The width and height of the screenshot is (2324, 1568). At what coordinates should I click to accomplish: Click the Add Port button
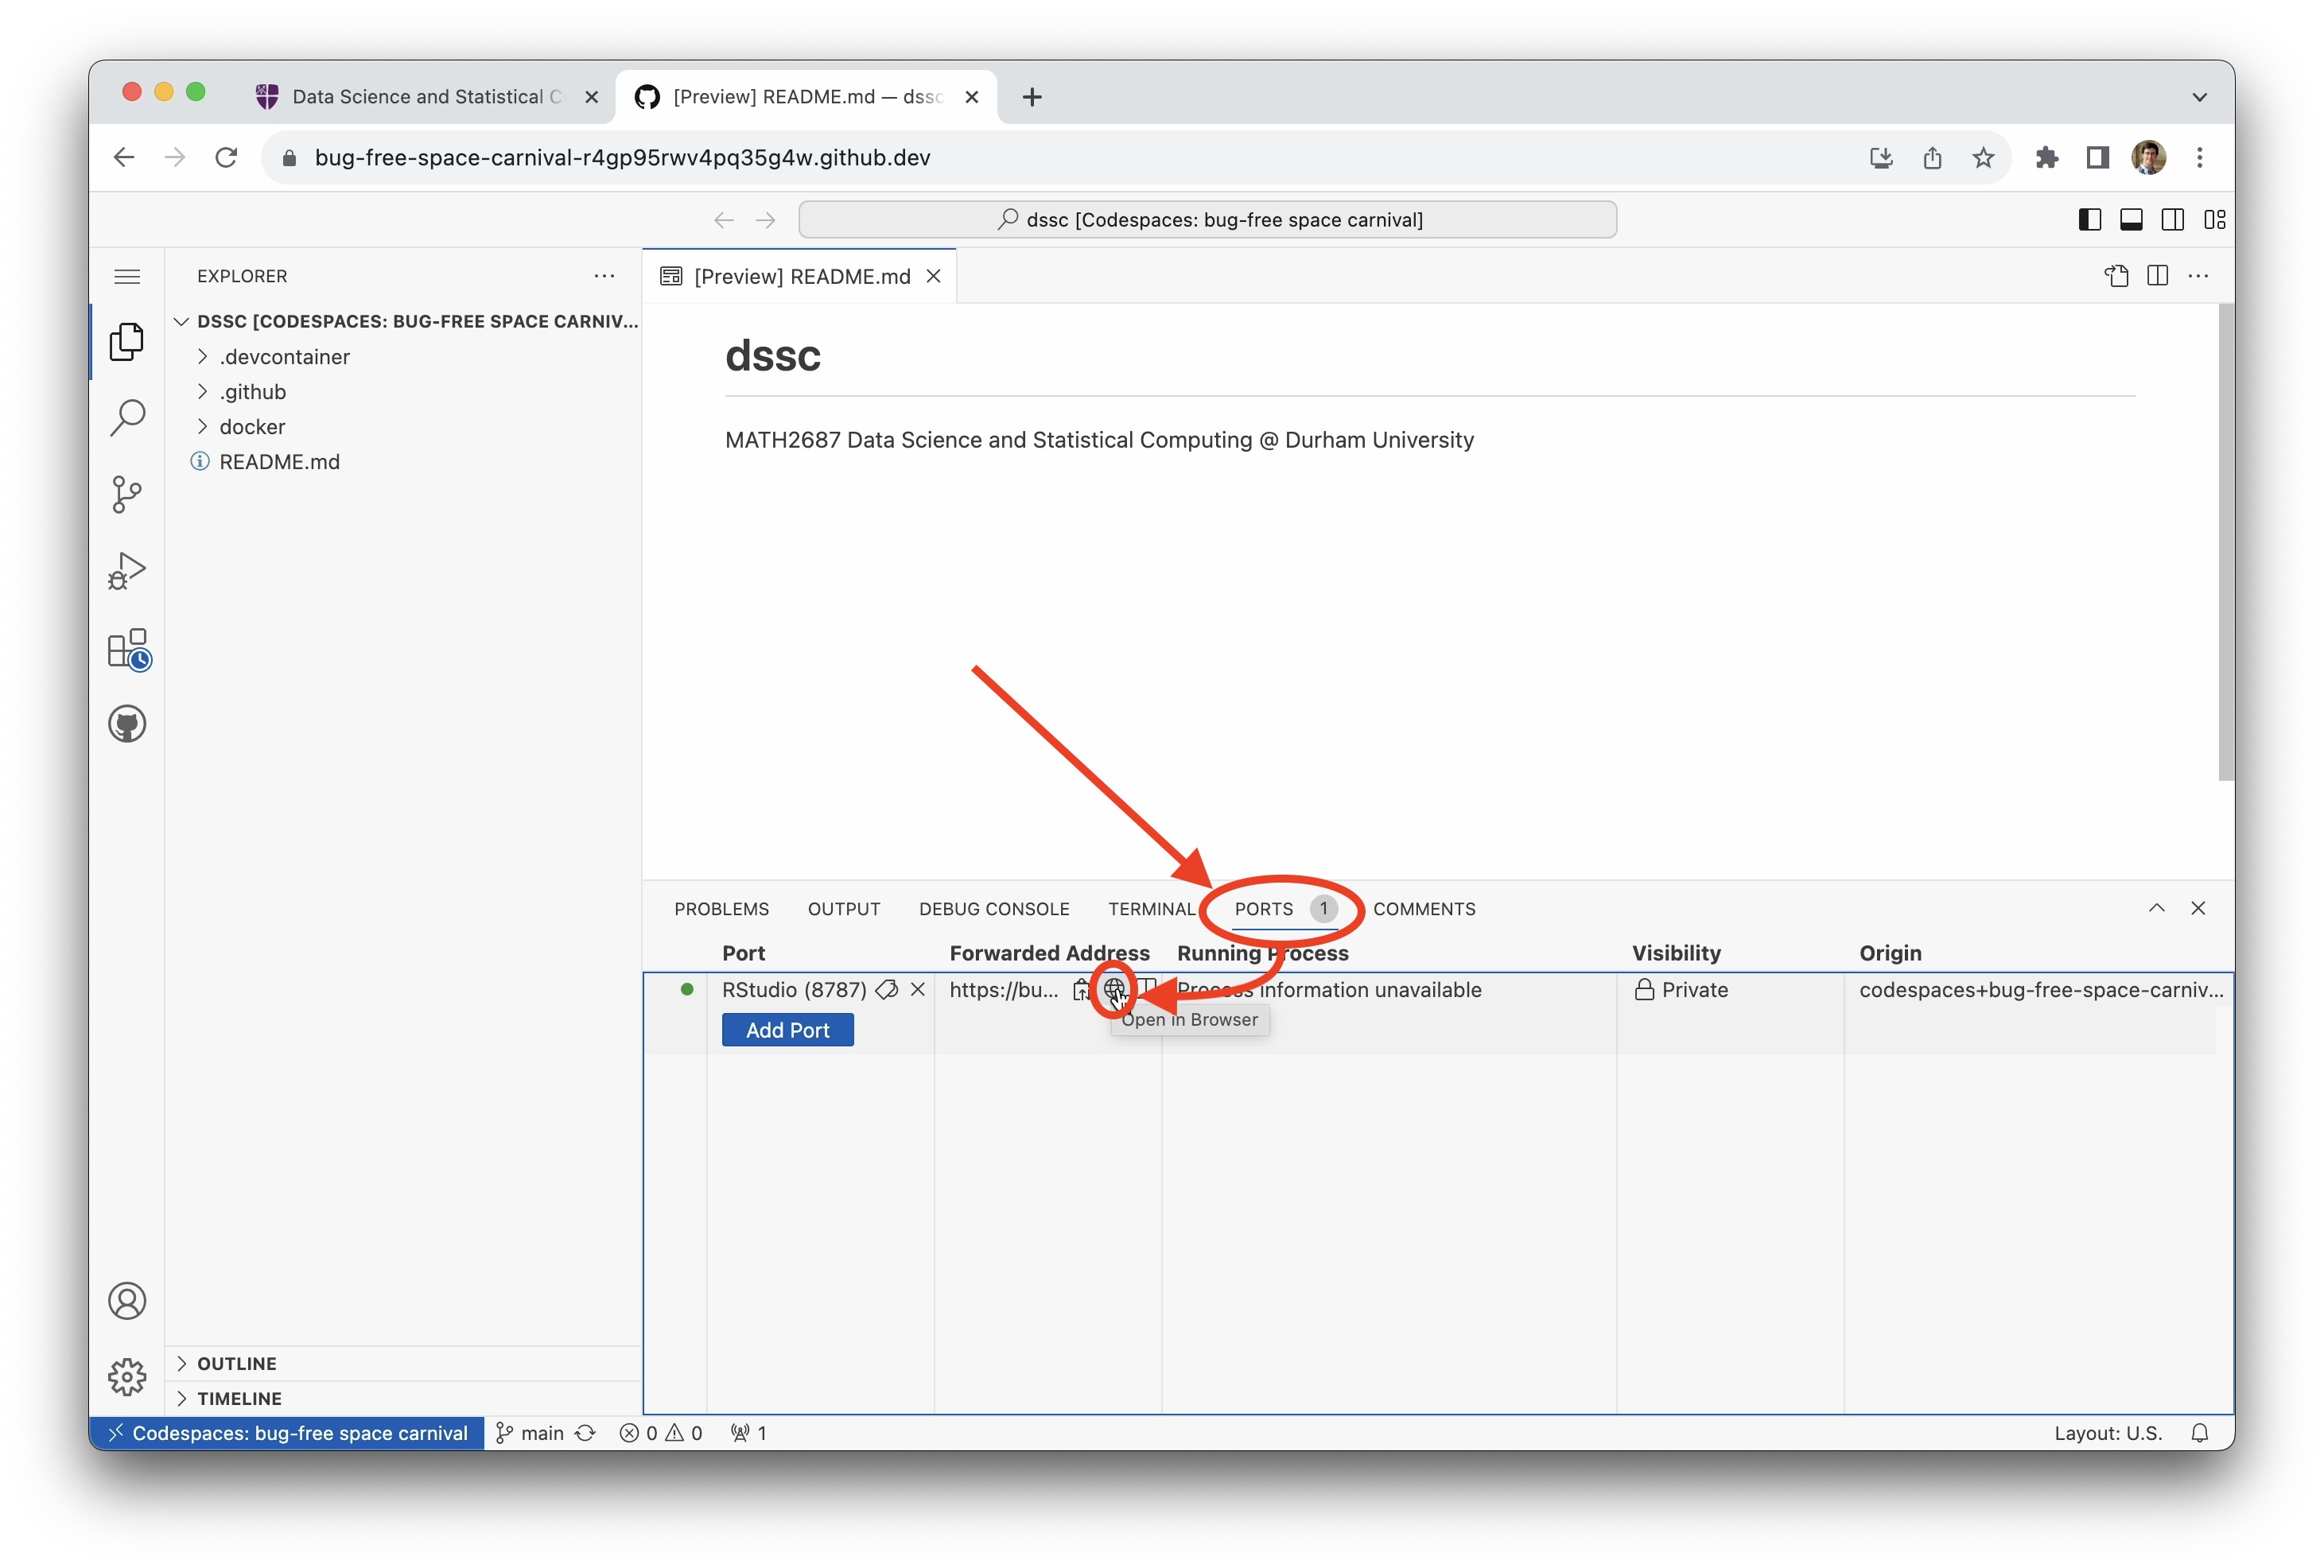(x=787, y=1030)
